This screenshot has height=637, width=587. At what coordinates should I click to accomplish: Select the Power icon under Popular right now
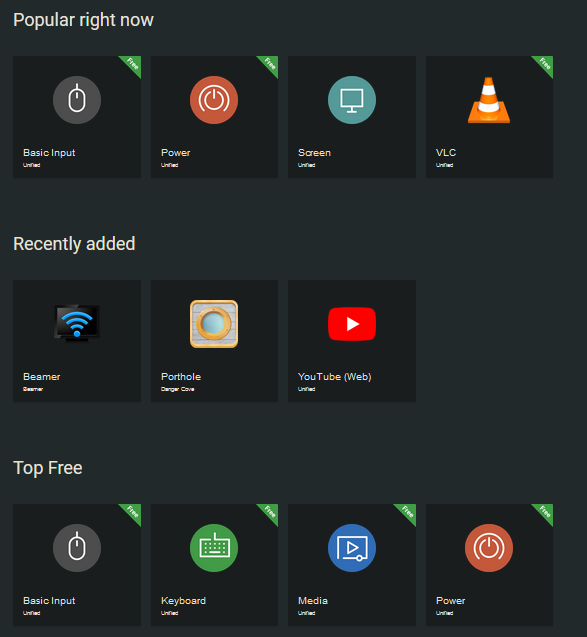click(x=214, y=100)
